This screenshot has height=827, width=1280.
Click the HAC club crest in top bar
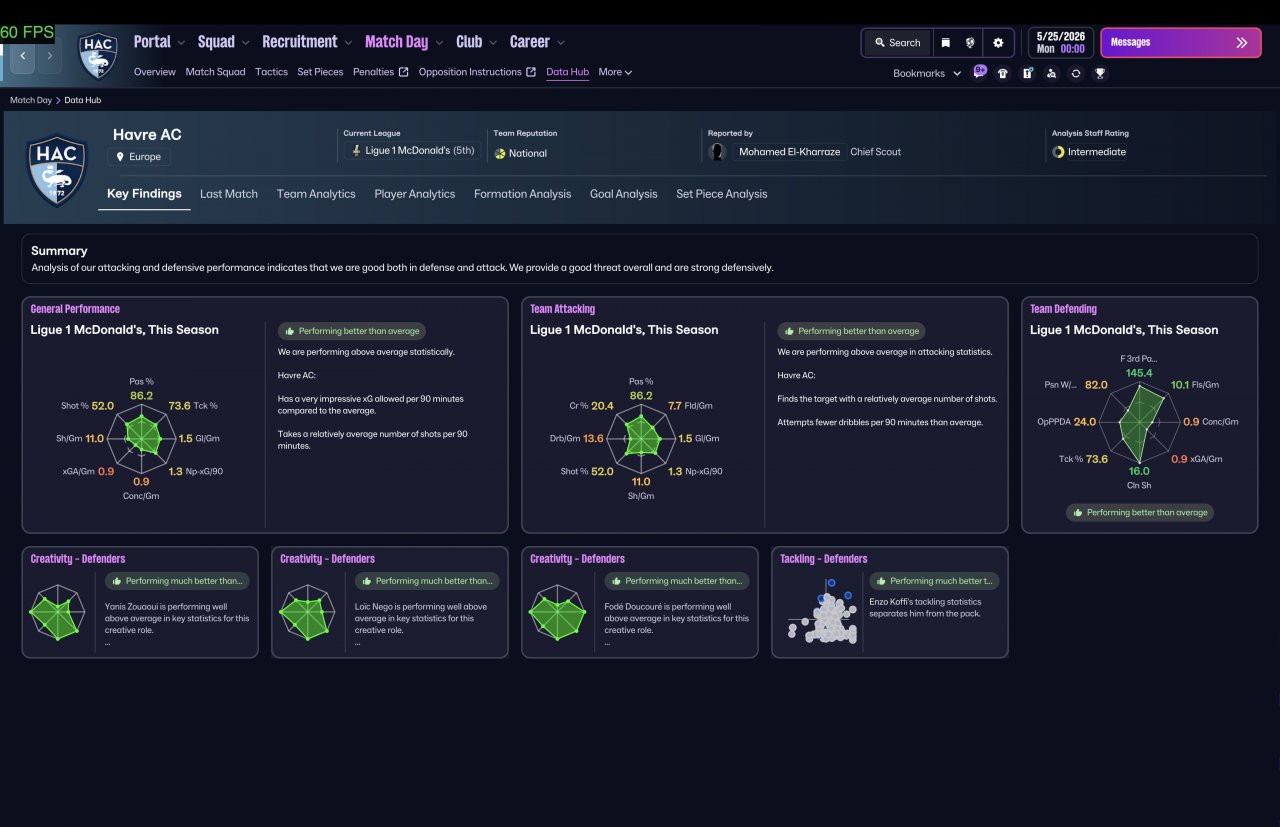(x=99, y=56)
